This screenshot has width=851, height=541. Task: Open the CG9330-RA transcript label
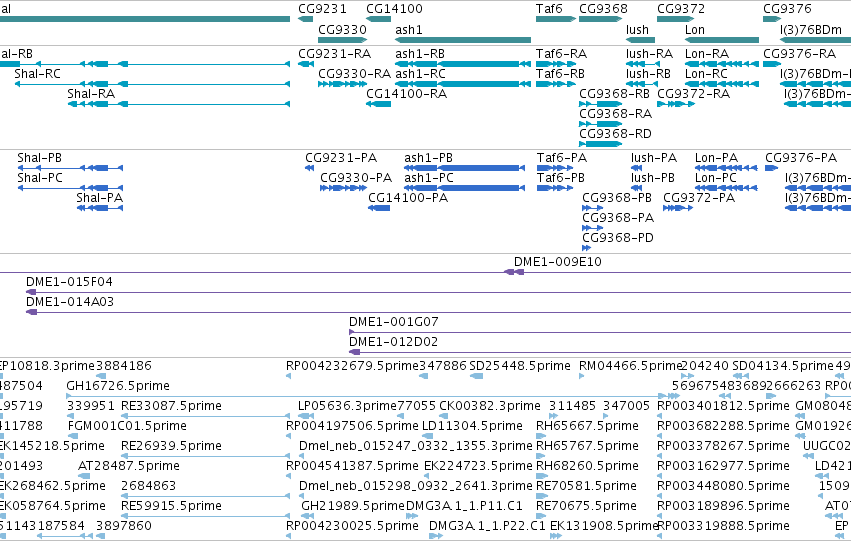[x=354, y=74]
